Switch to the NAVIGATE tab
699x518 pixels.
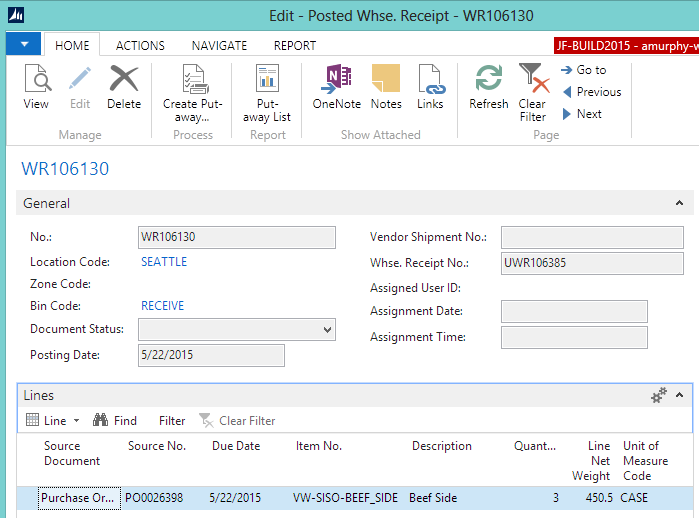point(219,45)
